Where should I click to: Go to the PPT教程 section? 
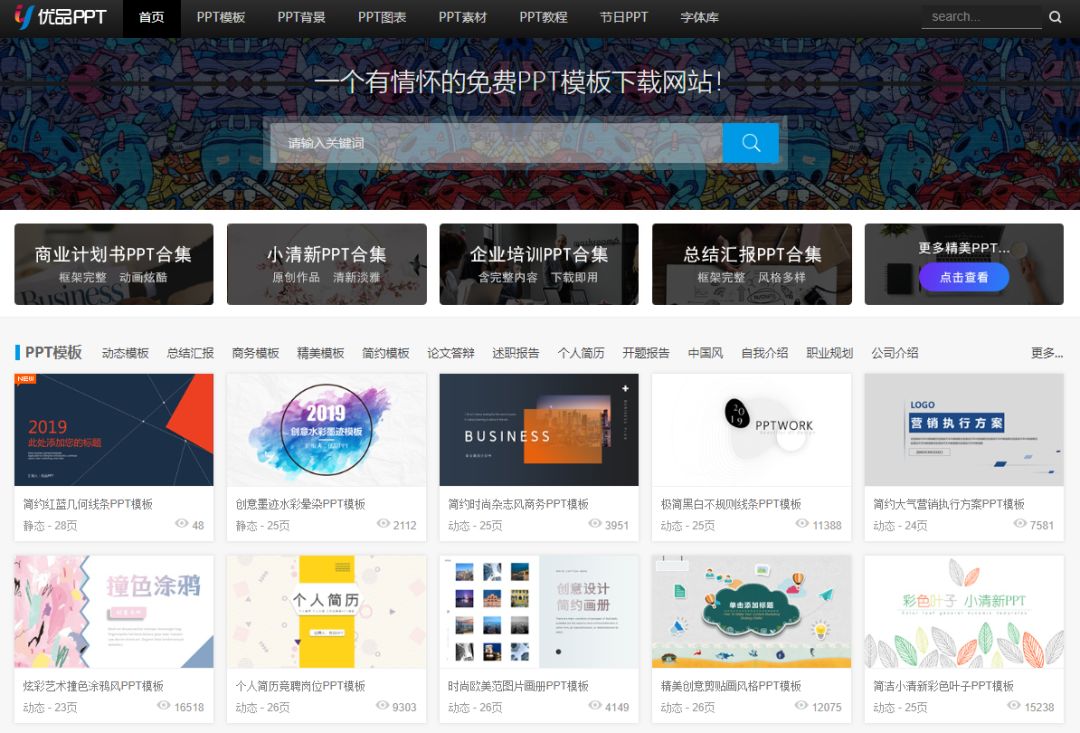coord(543,17)
